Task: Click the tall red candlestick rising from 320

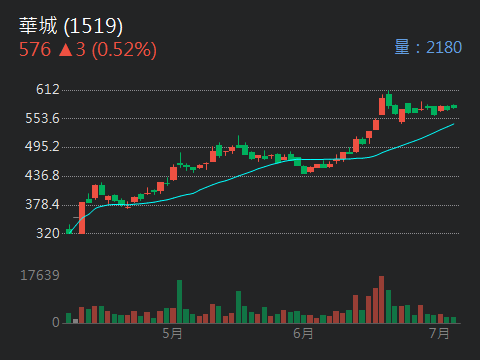Action: pyautogui.click(x=82, y=218)
